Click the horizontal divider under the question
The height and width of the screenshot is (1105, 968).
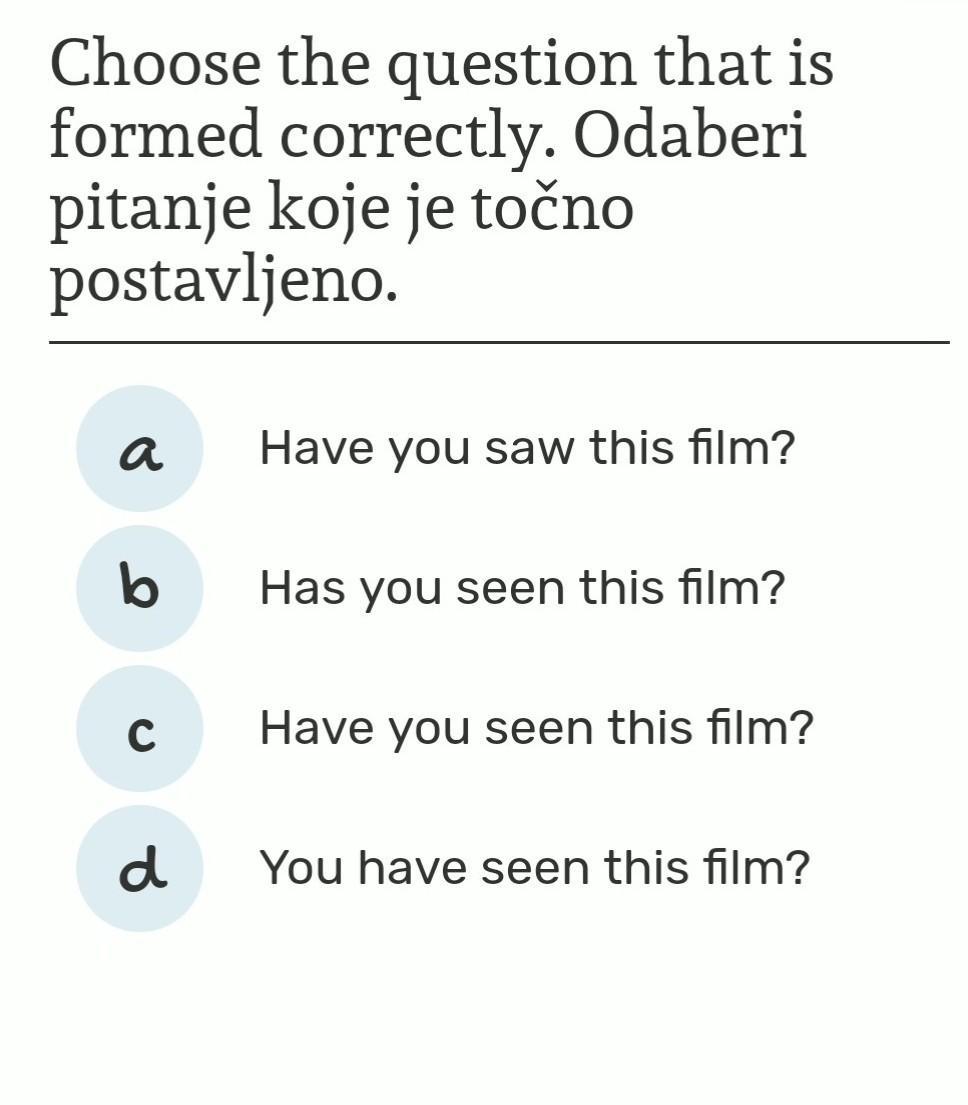point(499,342)
